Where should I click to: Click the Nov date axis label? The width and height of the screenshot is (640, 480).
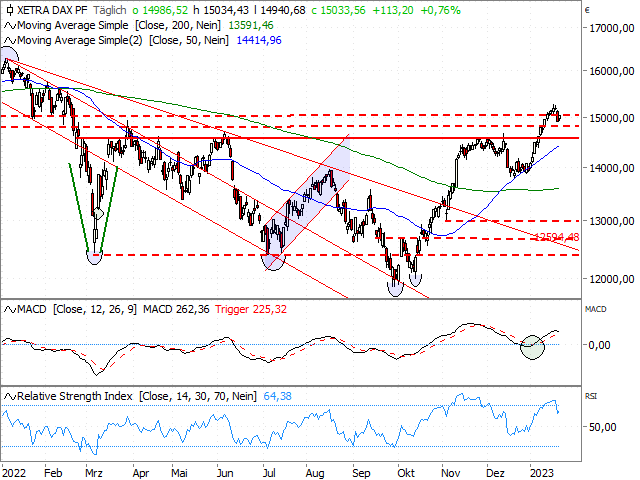(450, 473)
